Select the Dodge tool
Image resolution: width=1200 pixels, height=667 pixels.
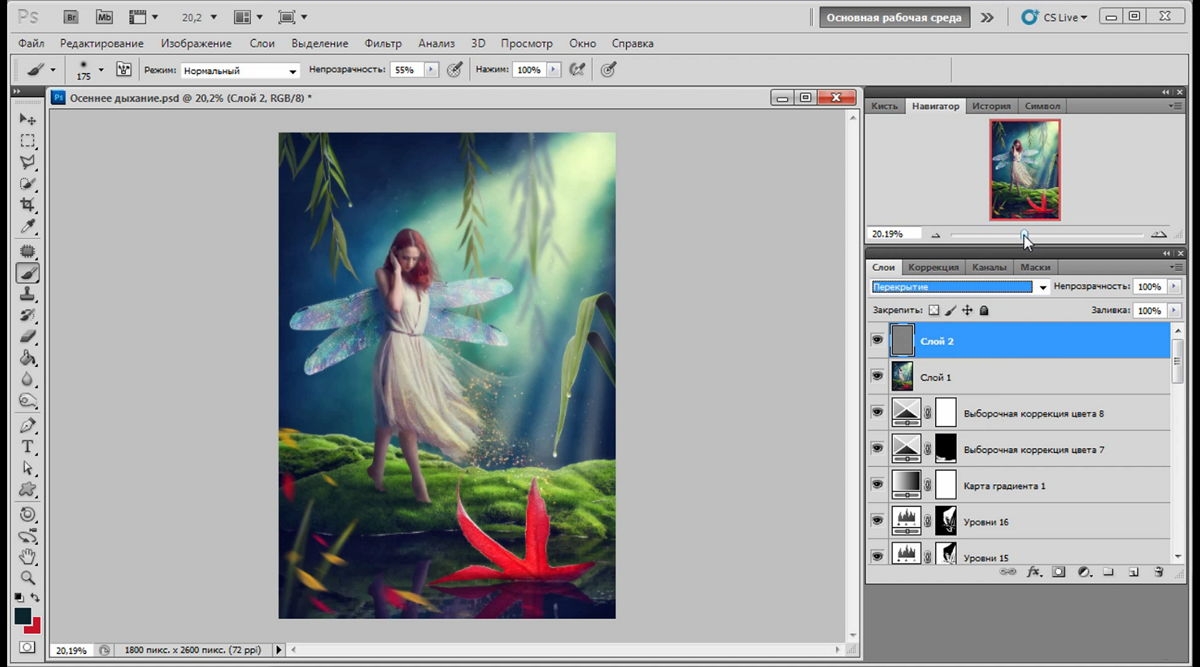28,402
